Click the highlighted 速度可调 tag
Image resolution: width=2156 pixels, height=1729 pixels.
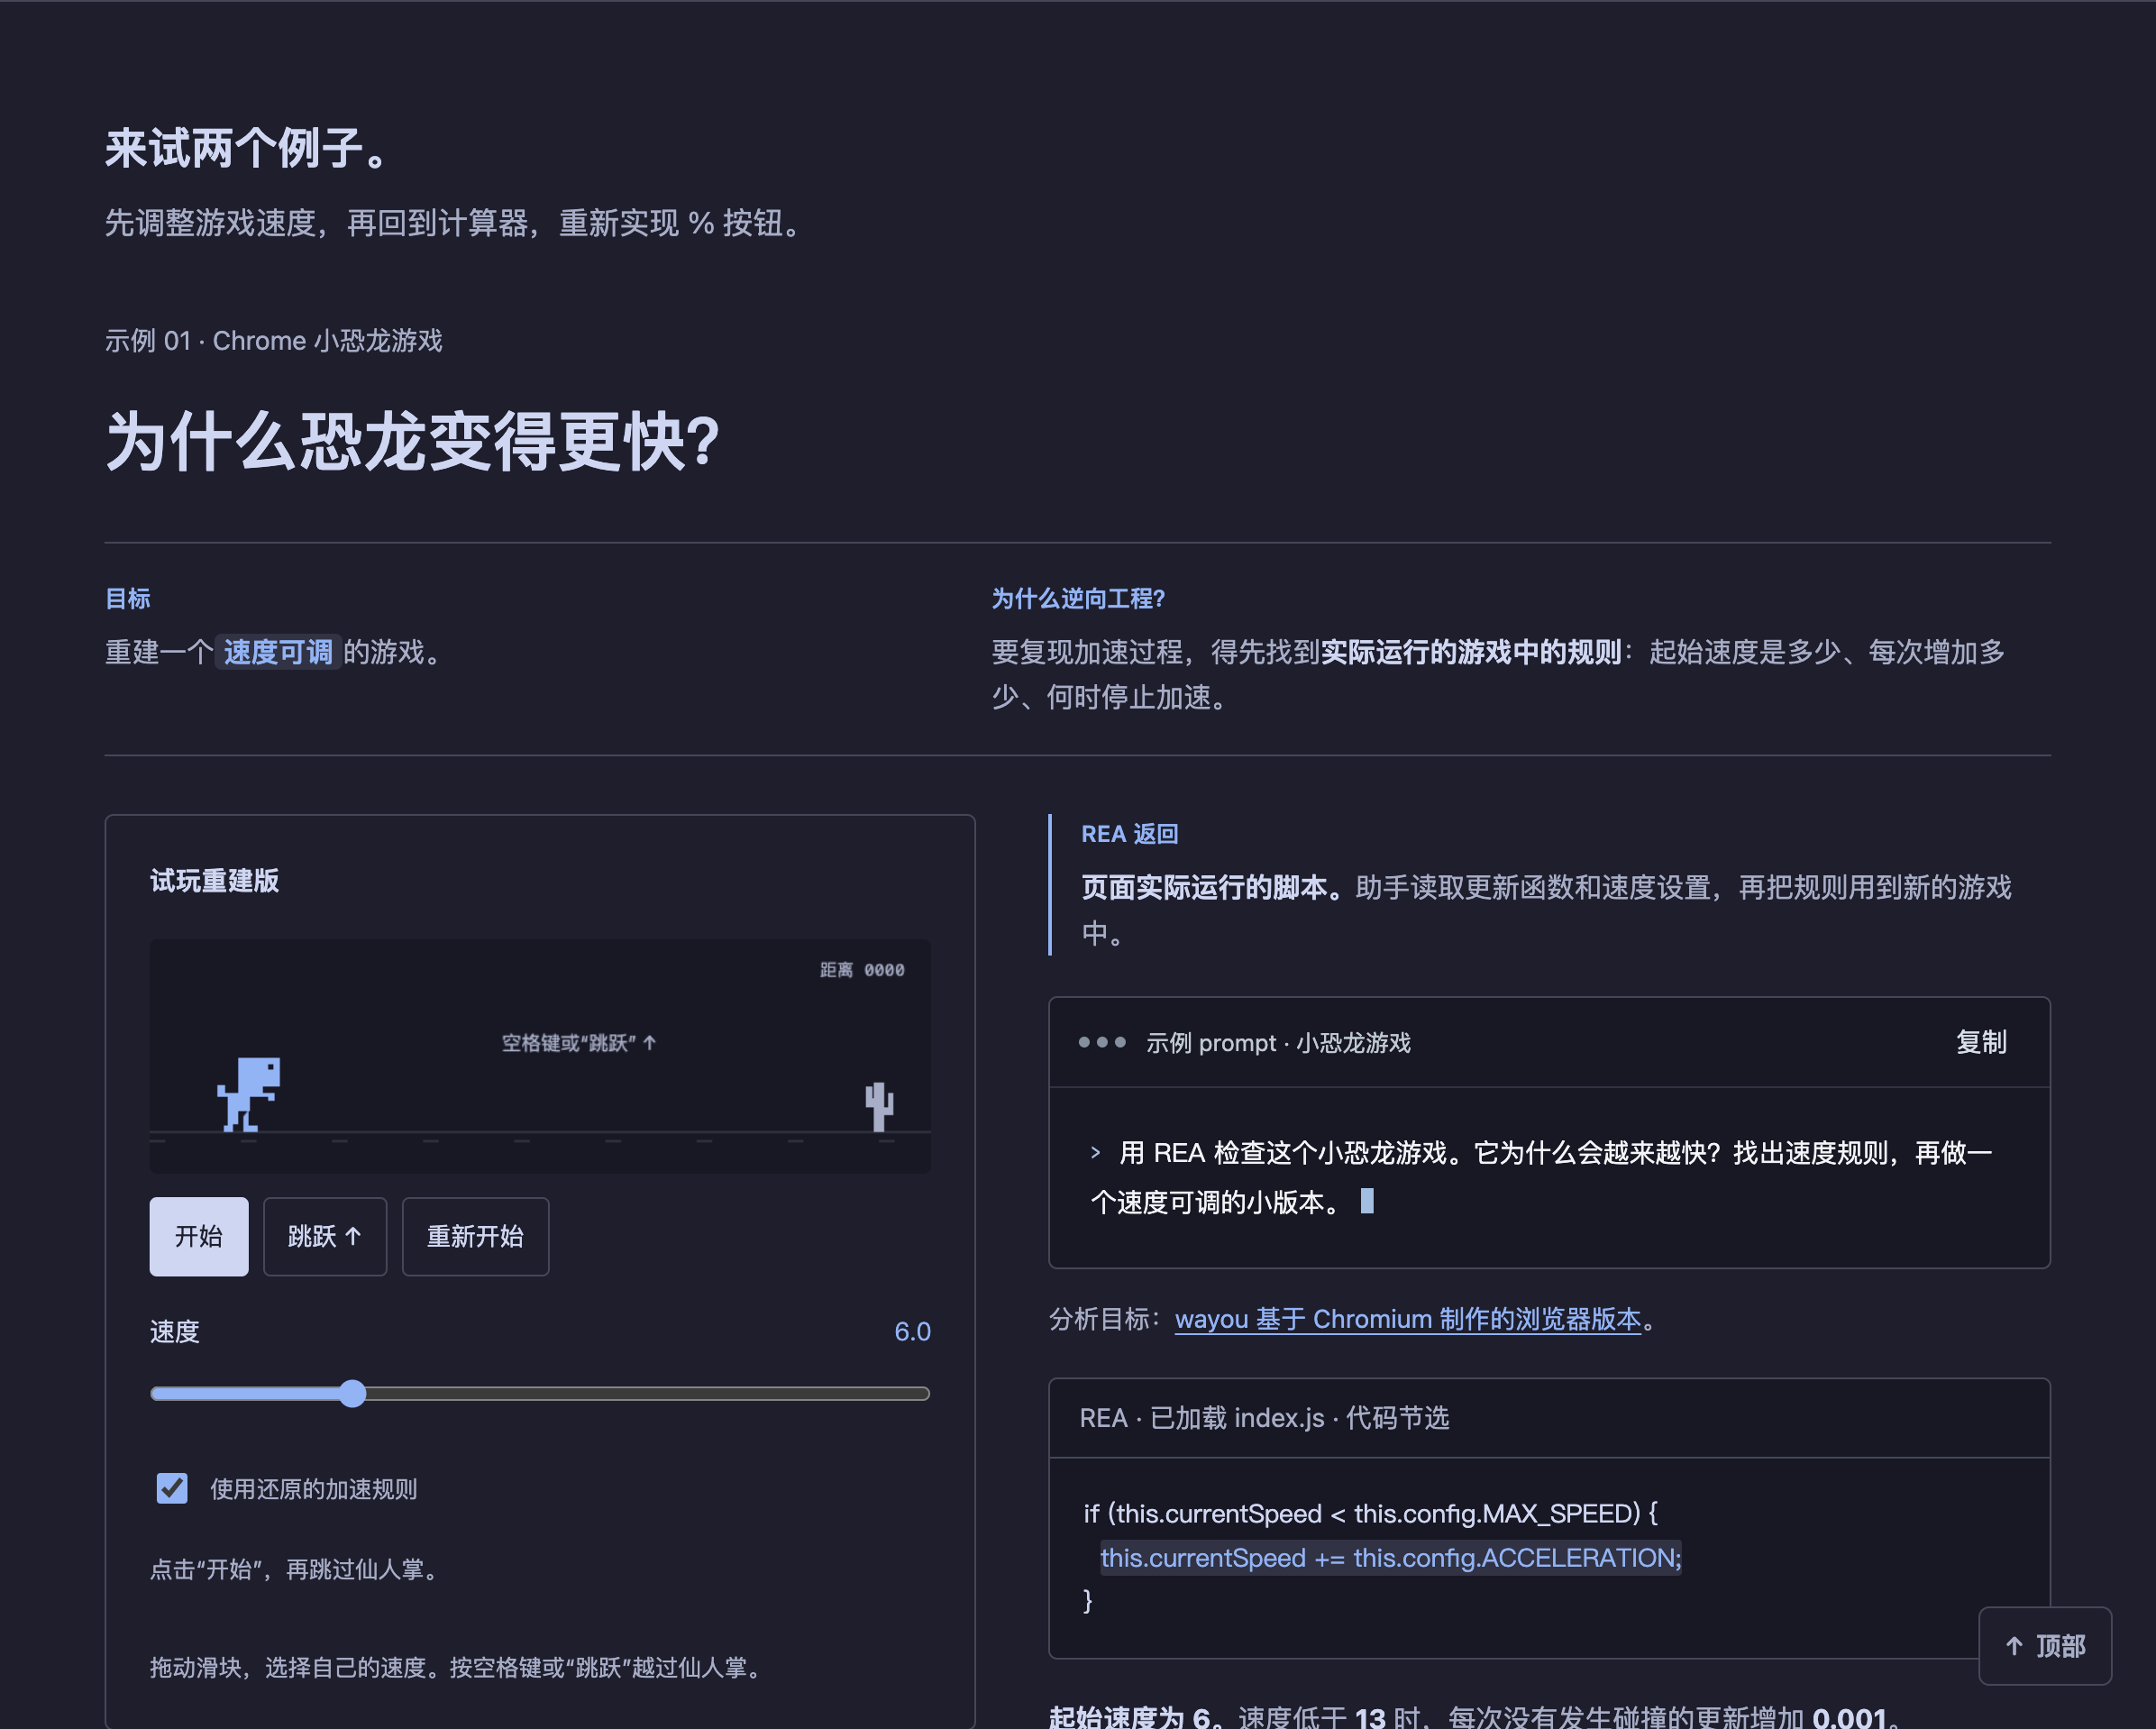point(278,652)
